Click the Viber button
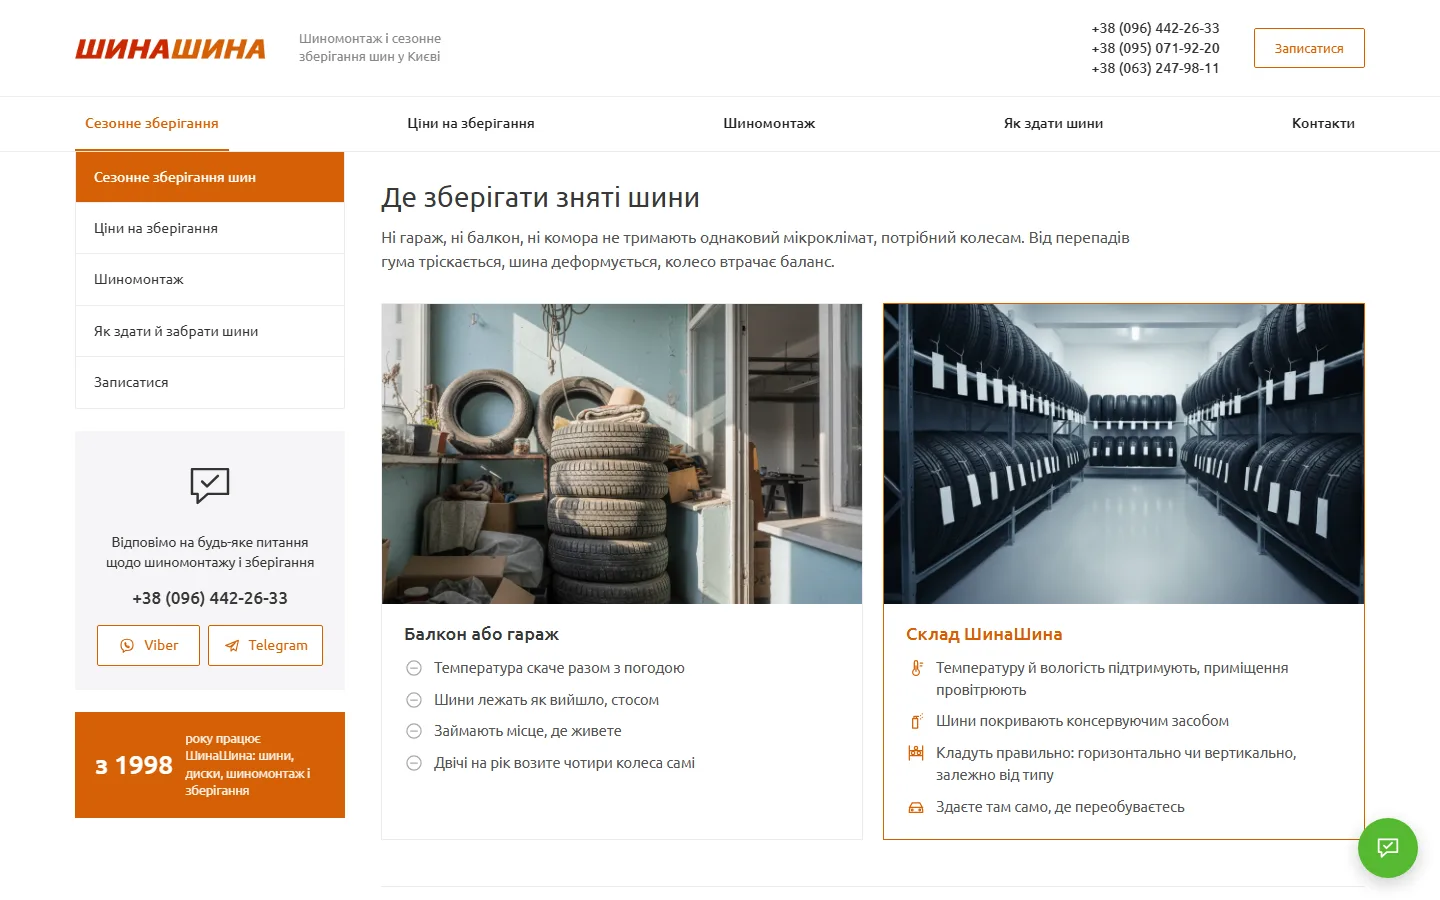 coord(148,645)
